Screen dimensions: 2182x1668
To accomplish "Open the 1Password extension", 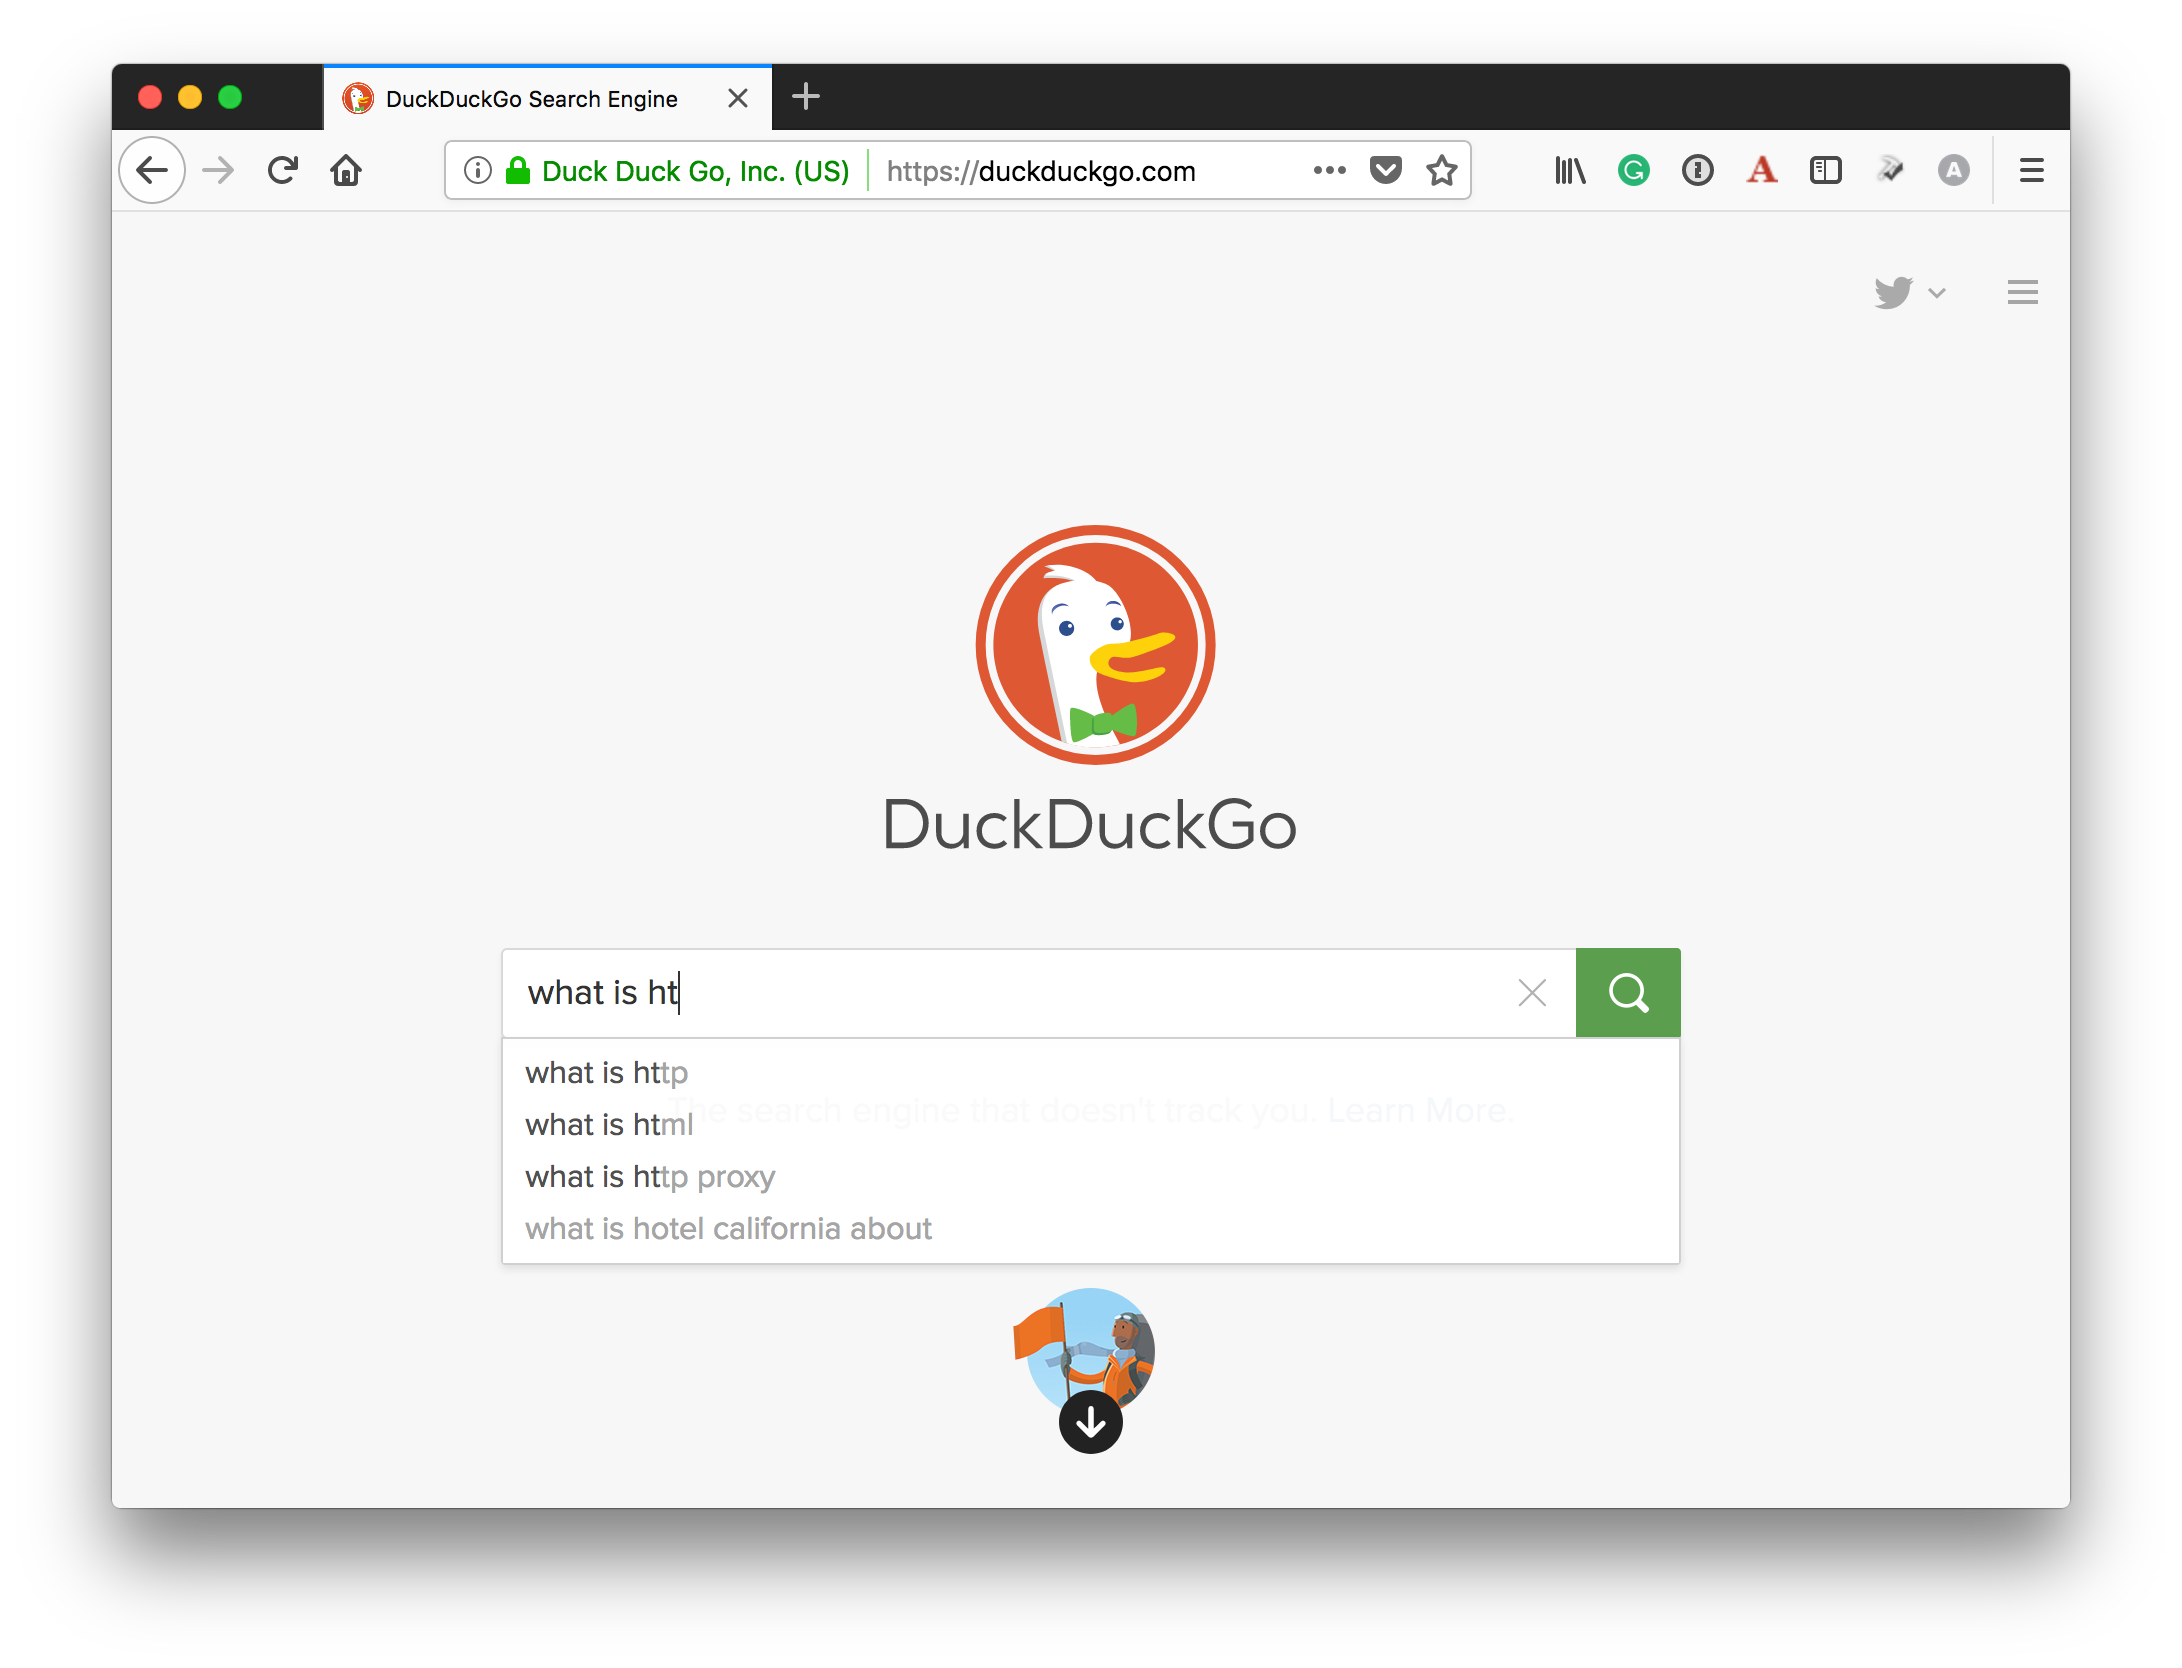I will (1698, 171).
